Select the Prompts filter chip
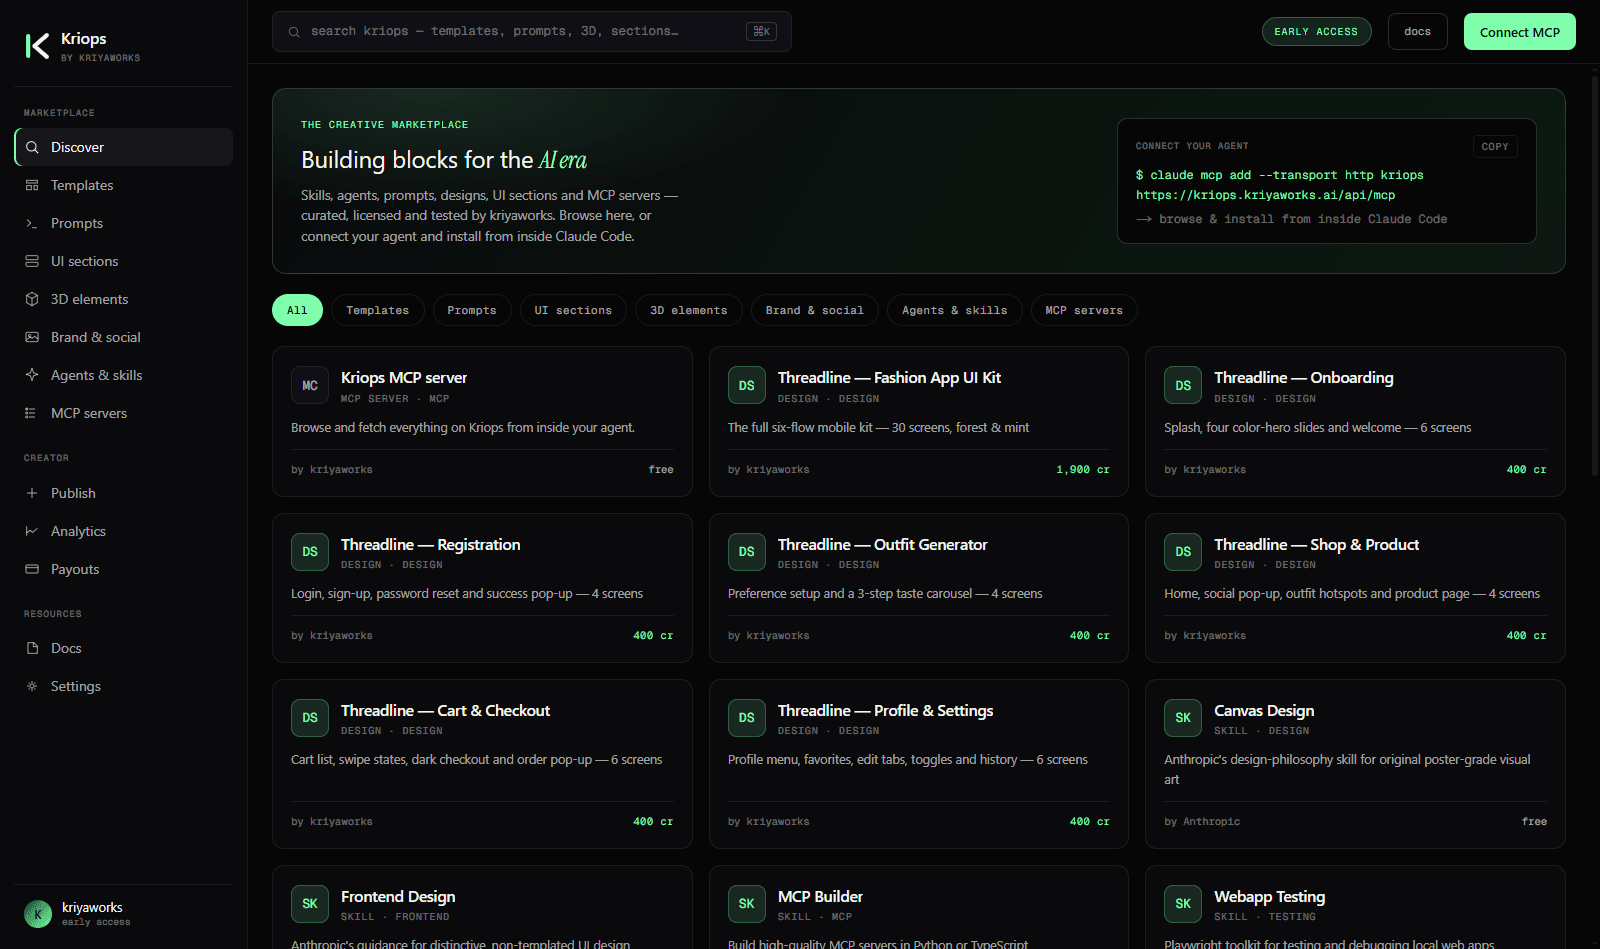The height and width of the screenshot is (949, 1600). [x=472, y=310]
